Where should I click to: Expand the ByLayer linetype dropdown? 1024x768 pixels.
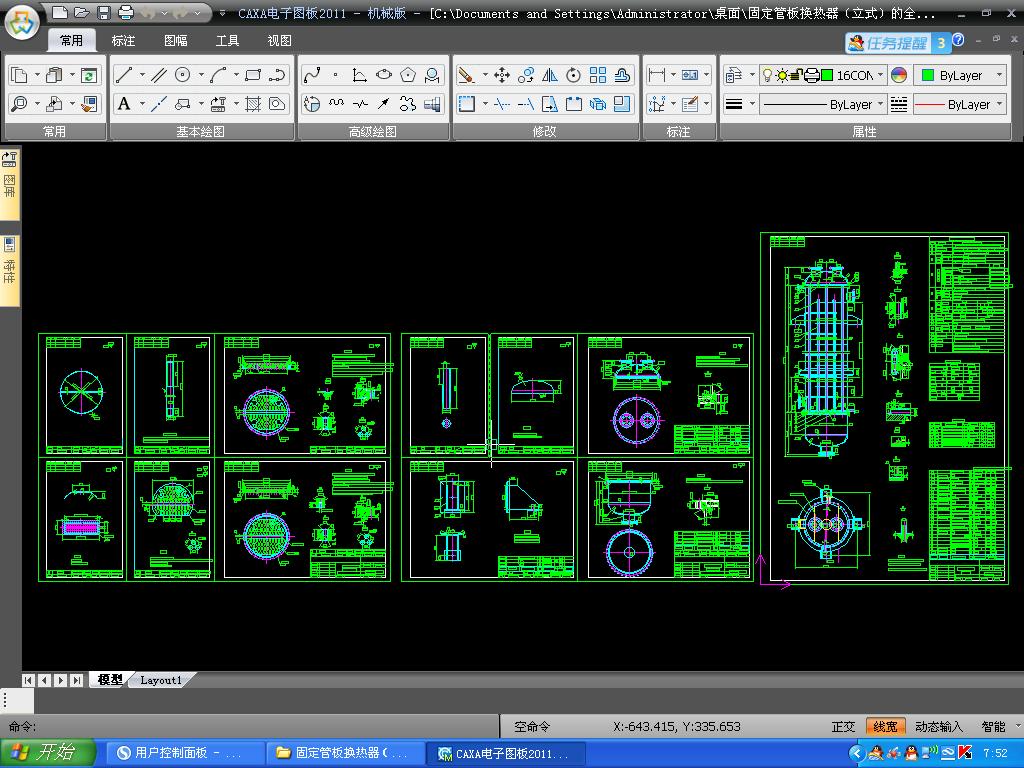881,104
